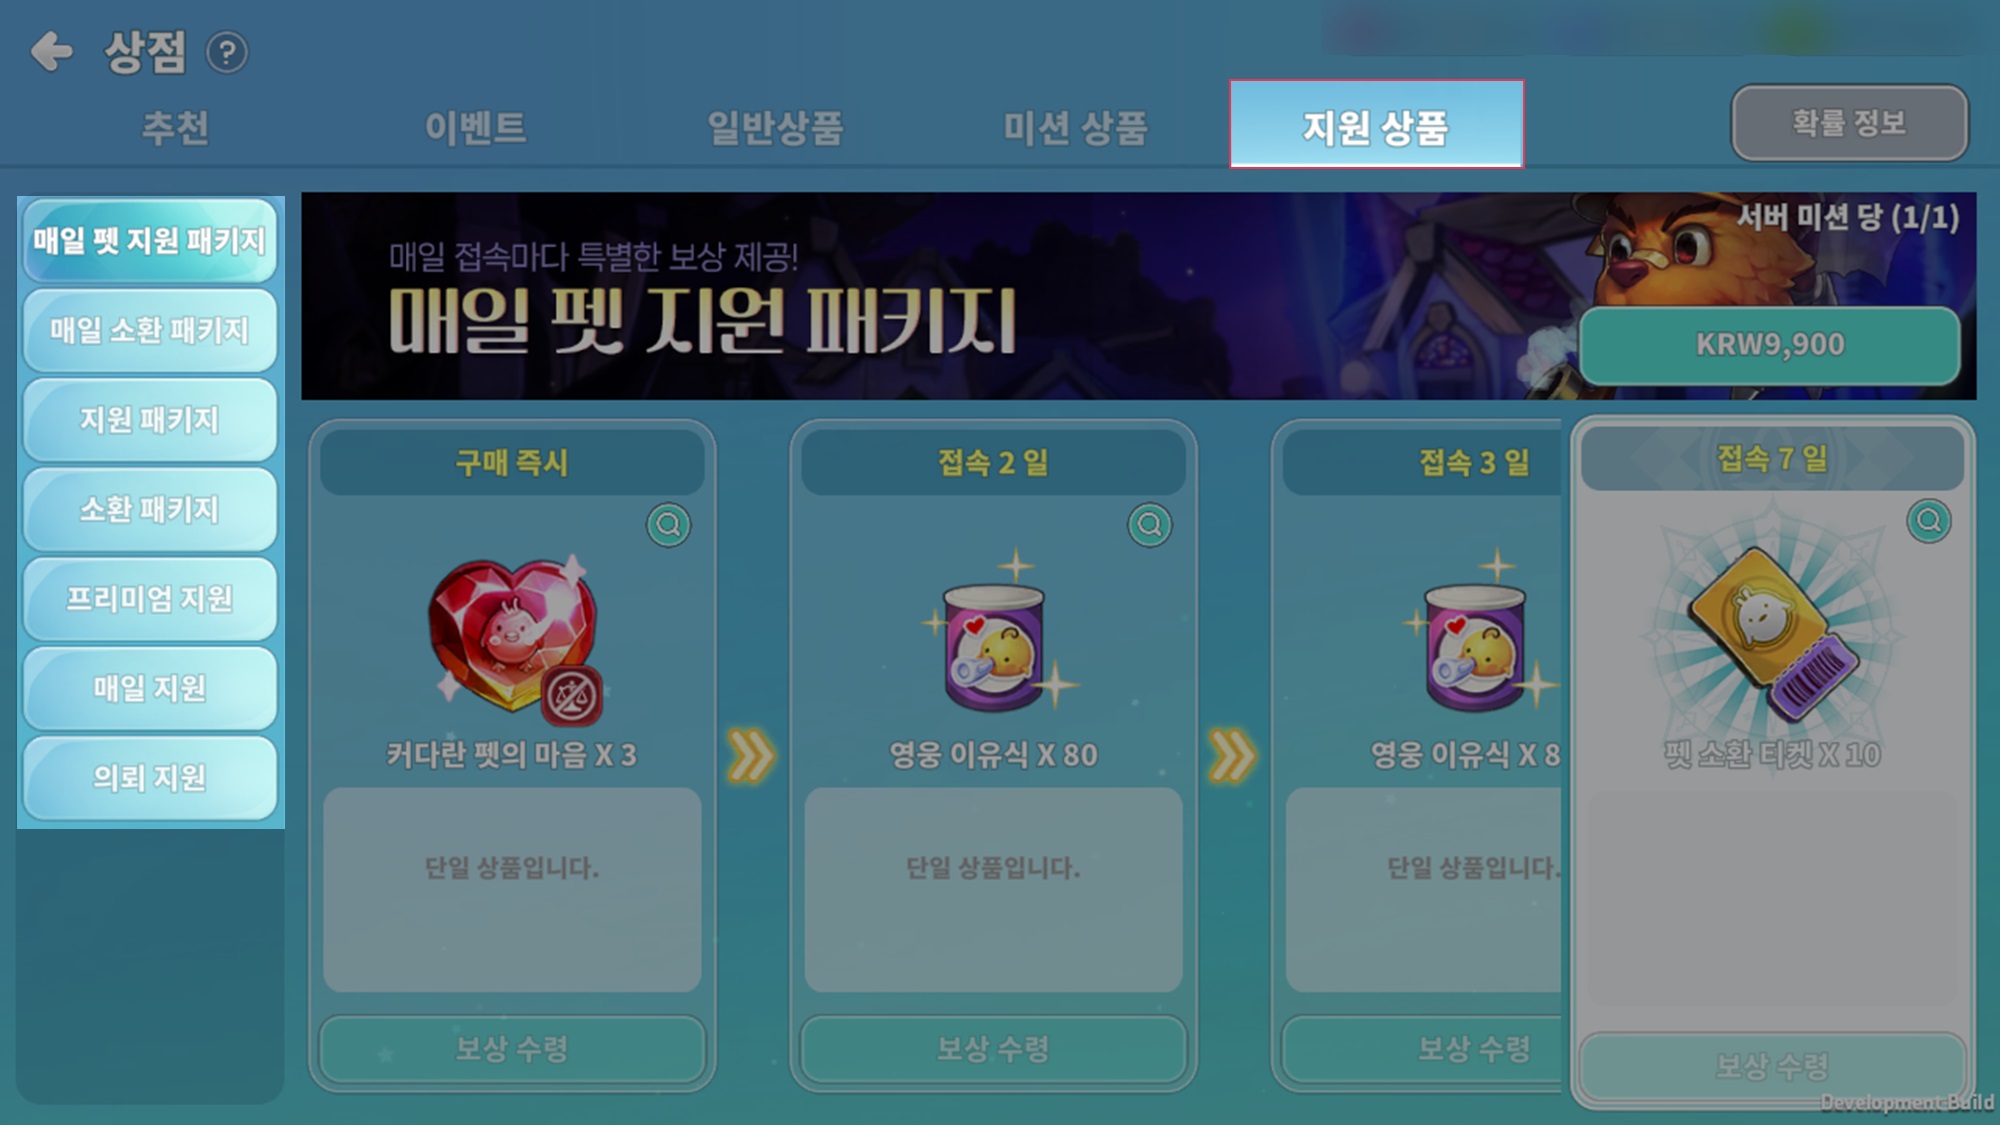Purchase package for KRW9,900
Screen dimensions: 2000x1125
pos(1770,345)
